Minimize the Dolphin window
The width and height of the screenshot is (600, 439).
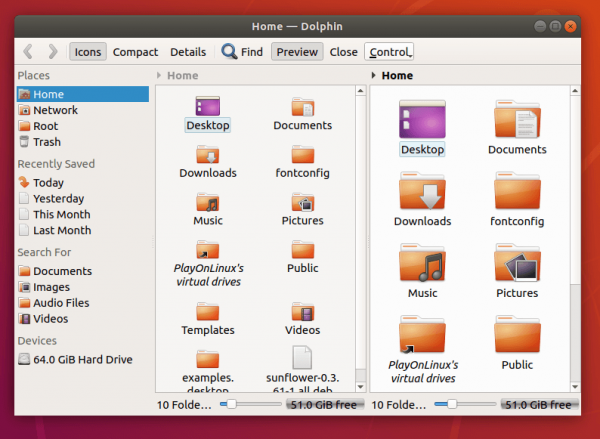540,26
